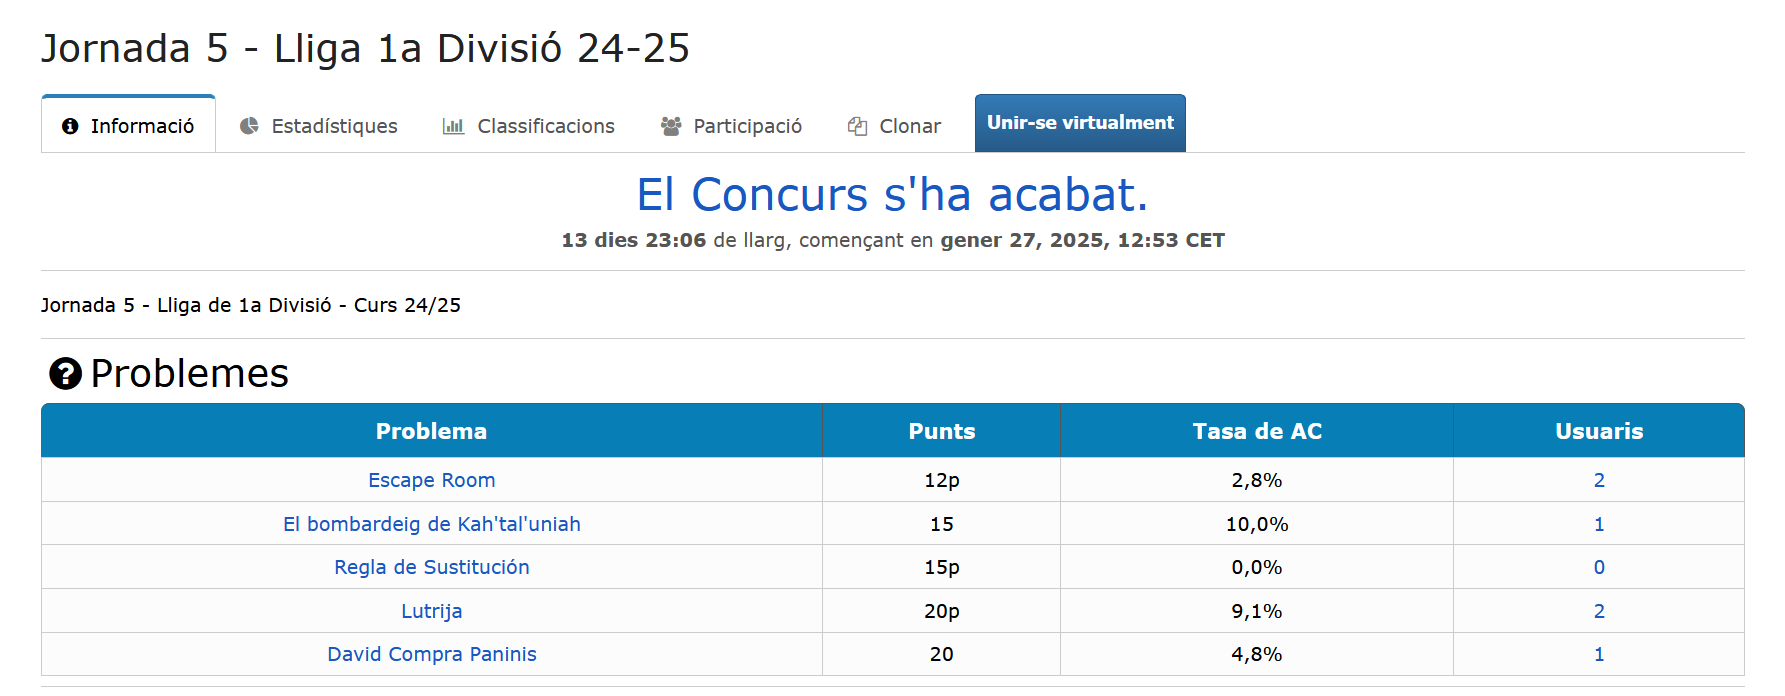1785x696 pixels.
Task: Click the pie chart Estadístiques icon
Action: (250, 126)
